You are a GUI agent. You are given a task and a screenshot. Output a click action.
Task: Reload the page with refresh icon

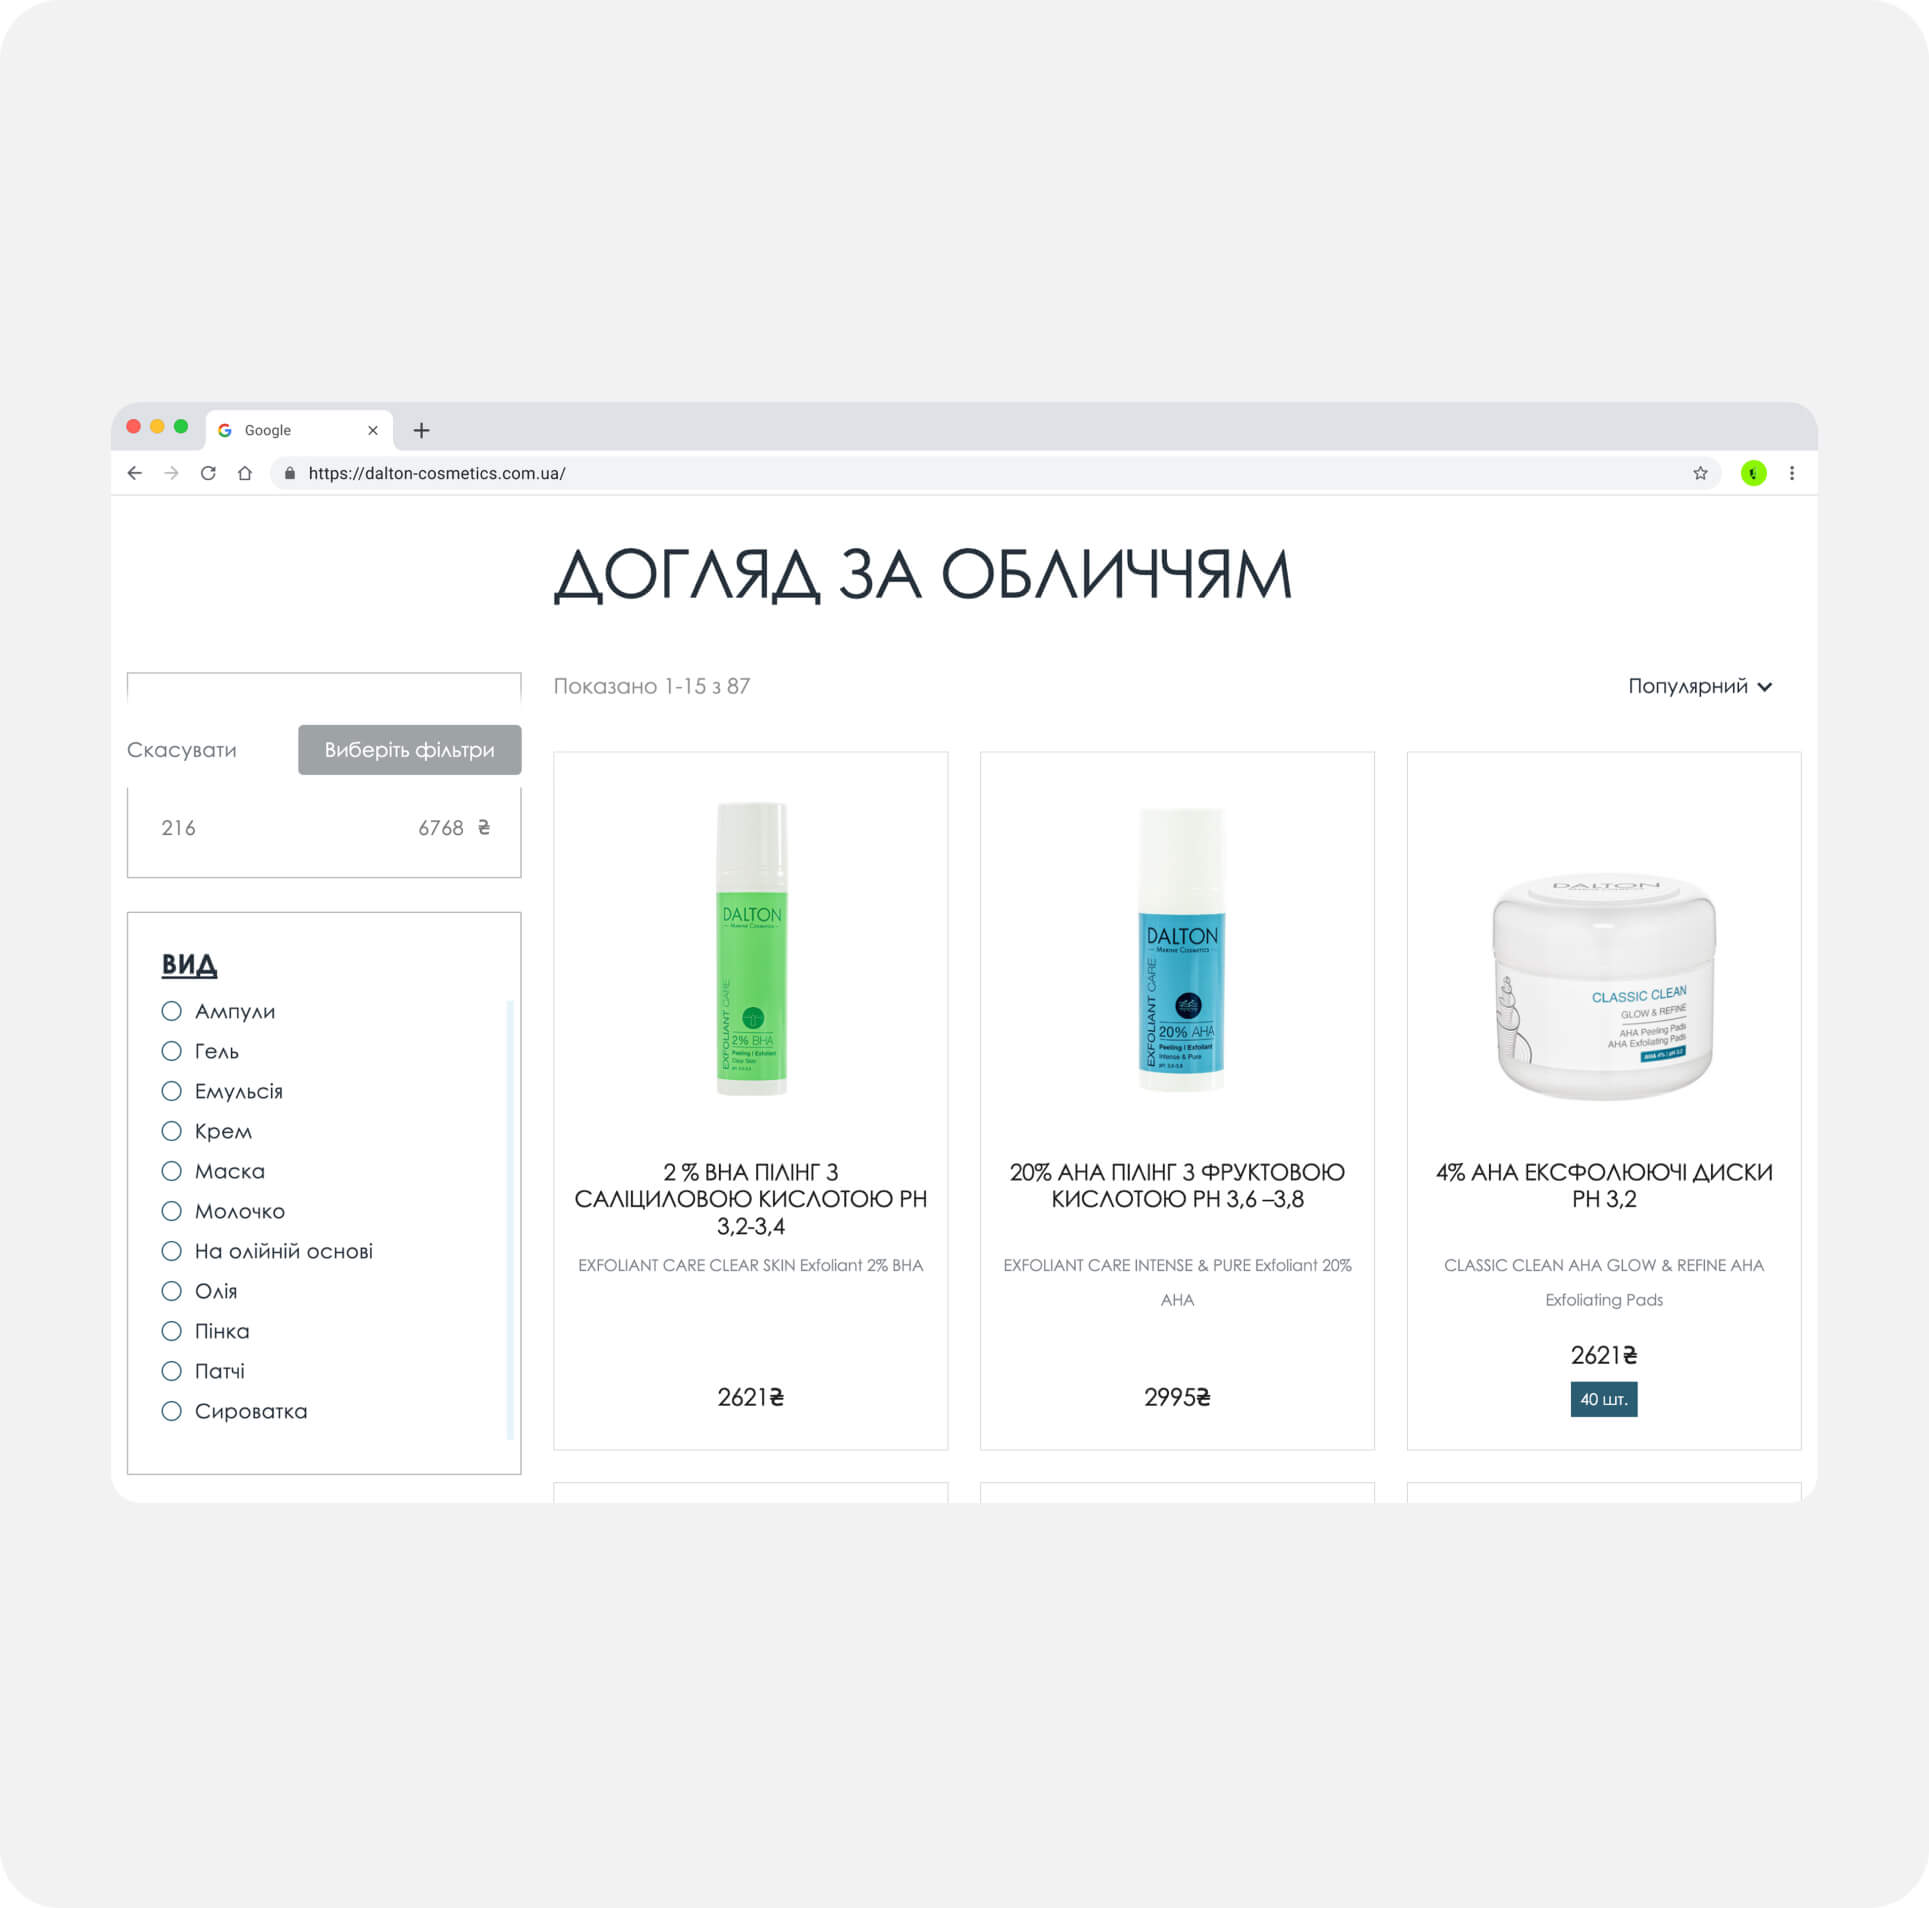coord(208,473)
